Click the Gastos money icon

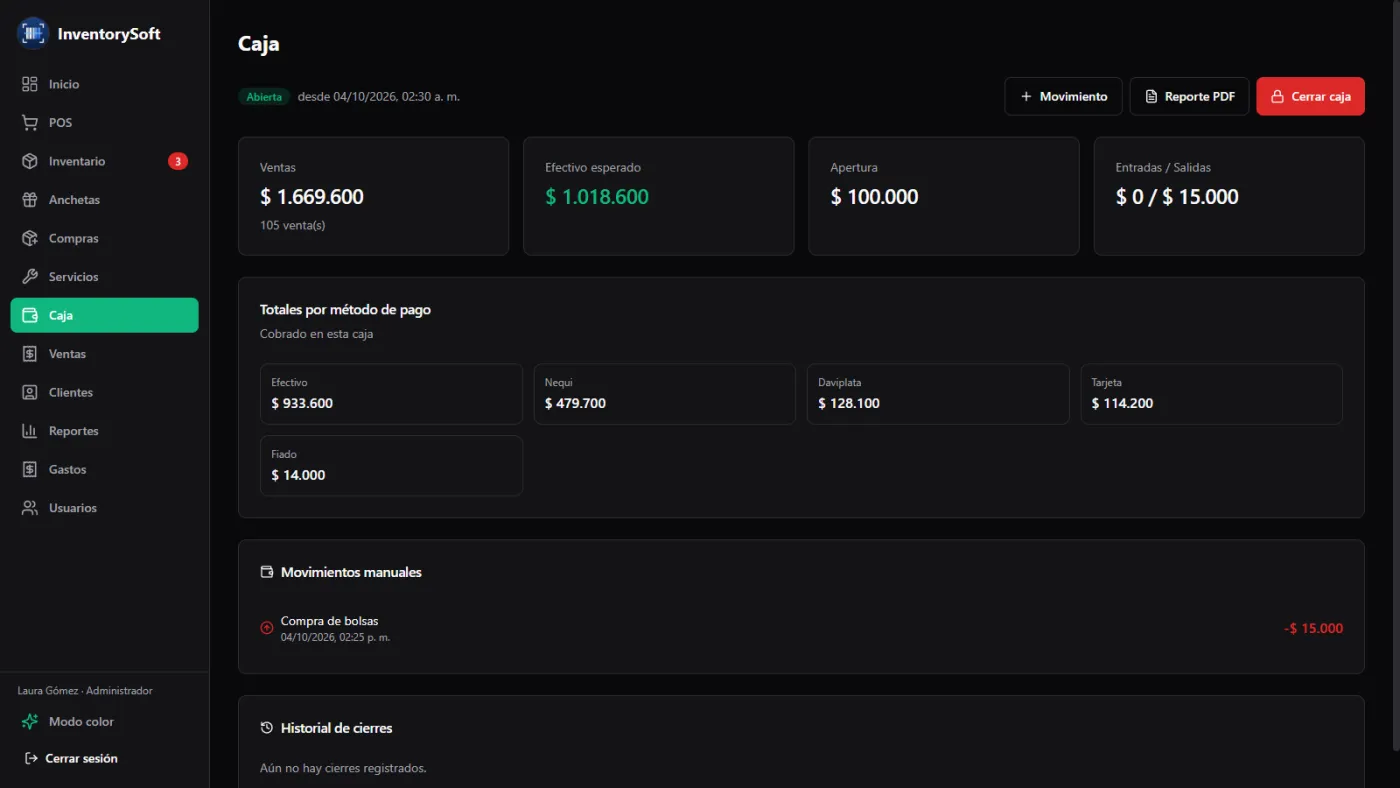pyautogui.click(x=30, y=469)
